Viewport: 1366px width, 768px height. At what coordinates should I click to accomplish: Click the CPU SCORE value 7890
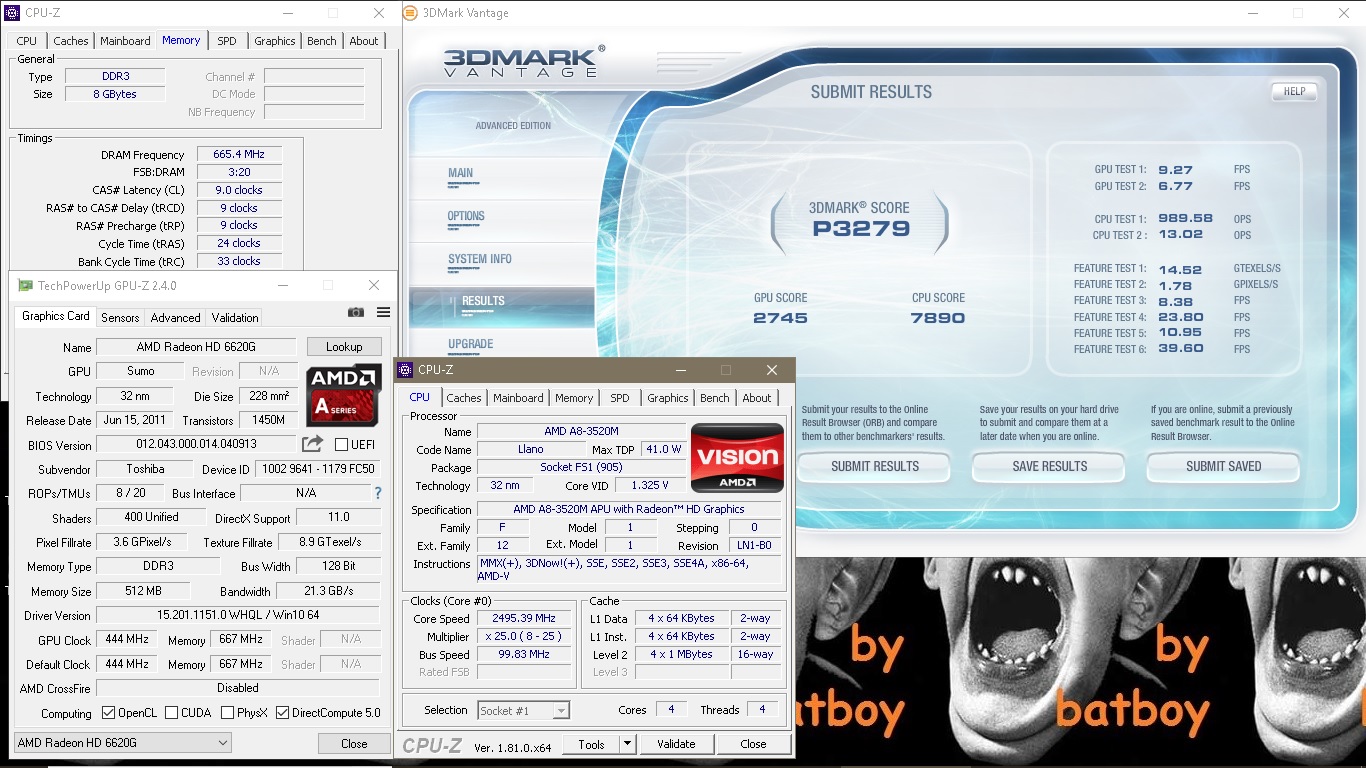[x=938, y=318]
